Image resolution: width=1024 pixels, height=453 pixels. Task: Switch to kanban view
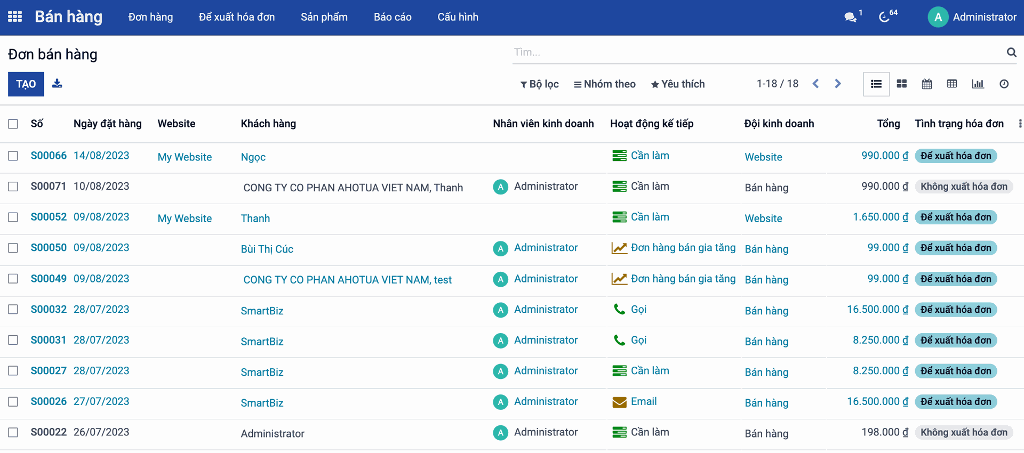902,84
